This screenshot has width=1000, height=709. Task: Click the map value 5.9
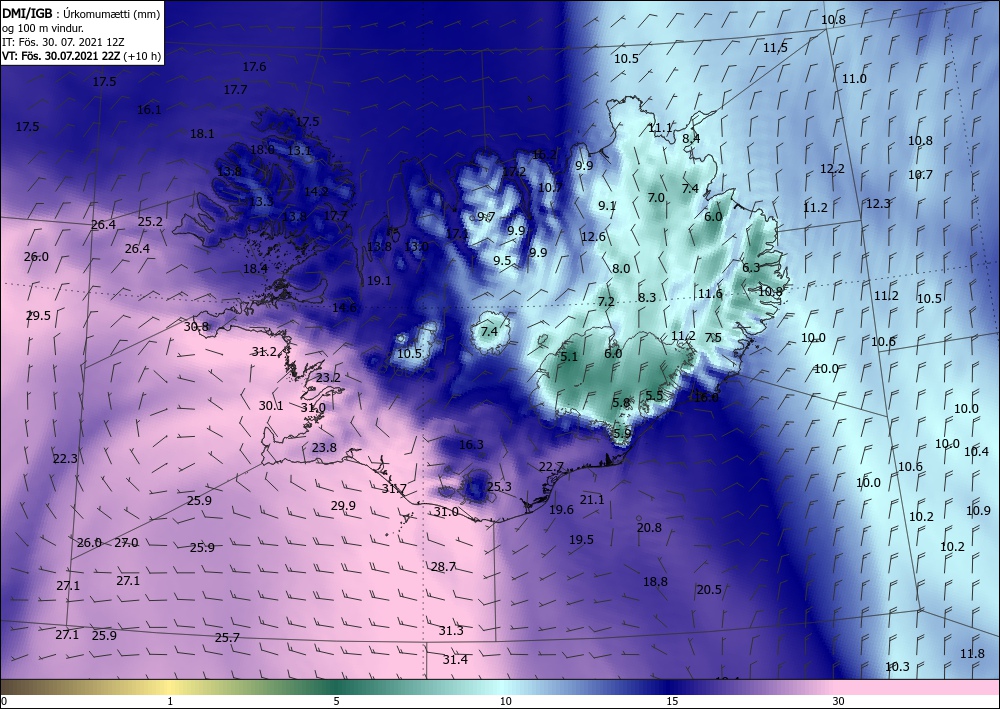pos(622,433)
